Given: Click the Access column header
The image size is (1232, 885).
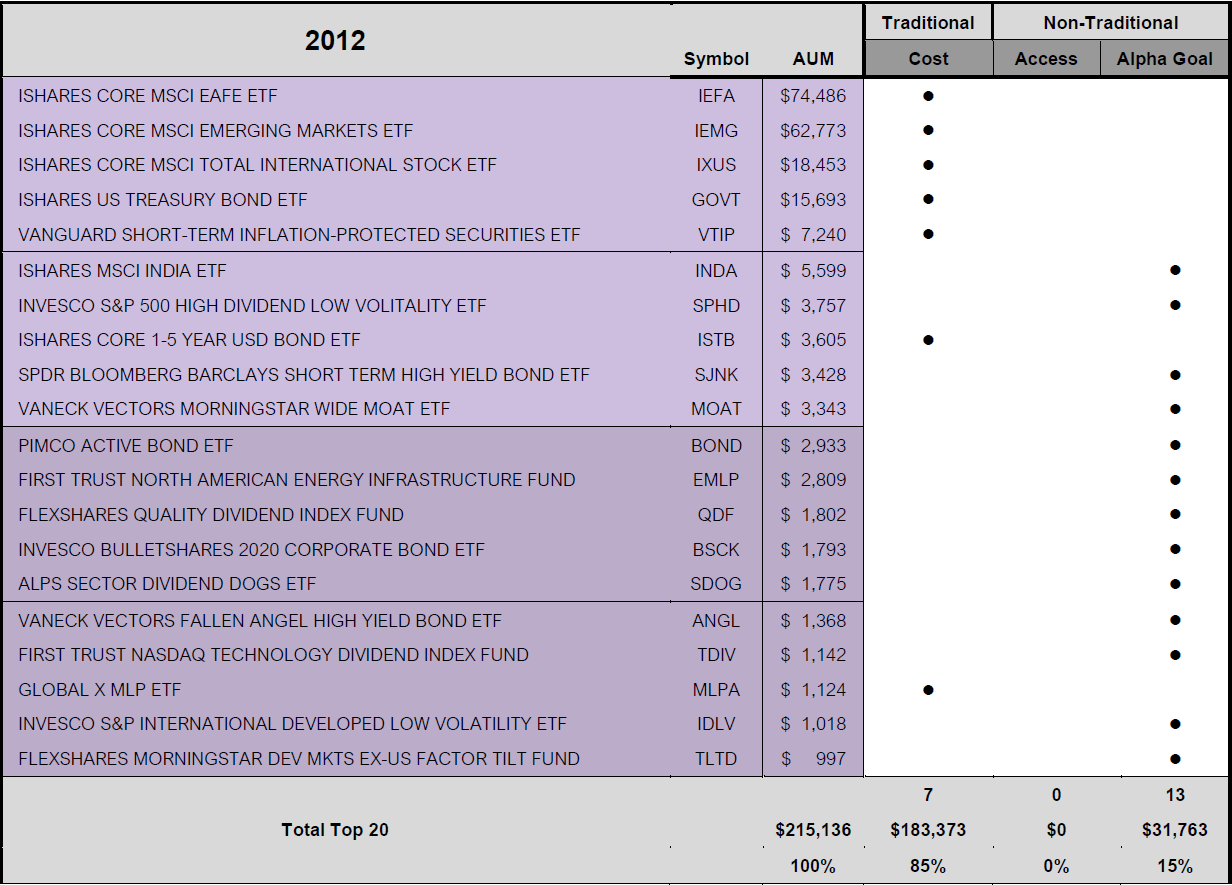Looking at the screenshot, I should [x=1046, y=59].
